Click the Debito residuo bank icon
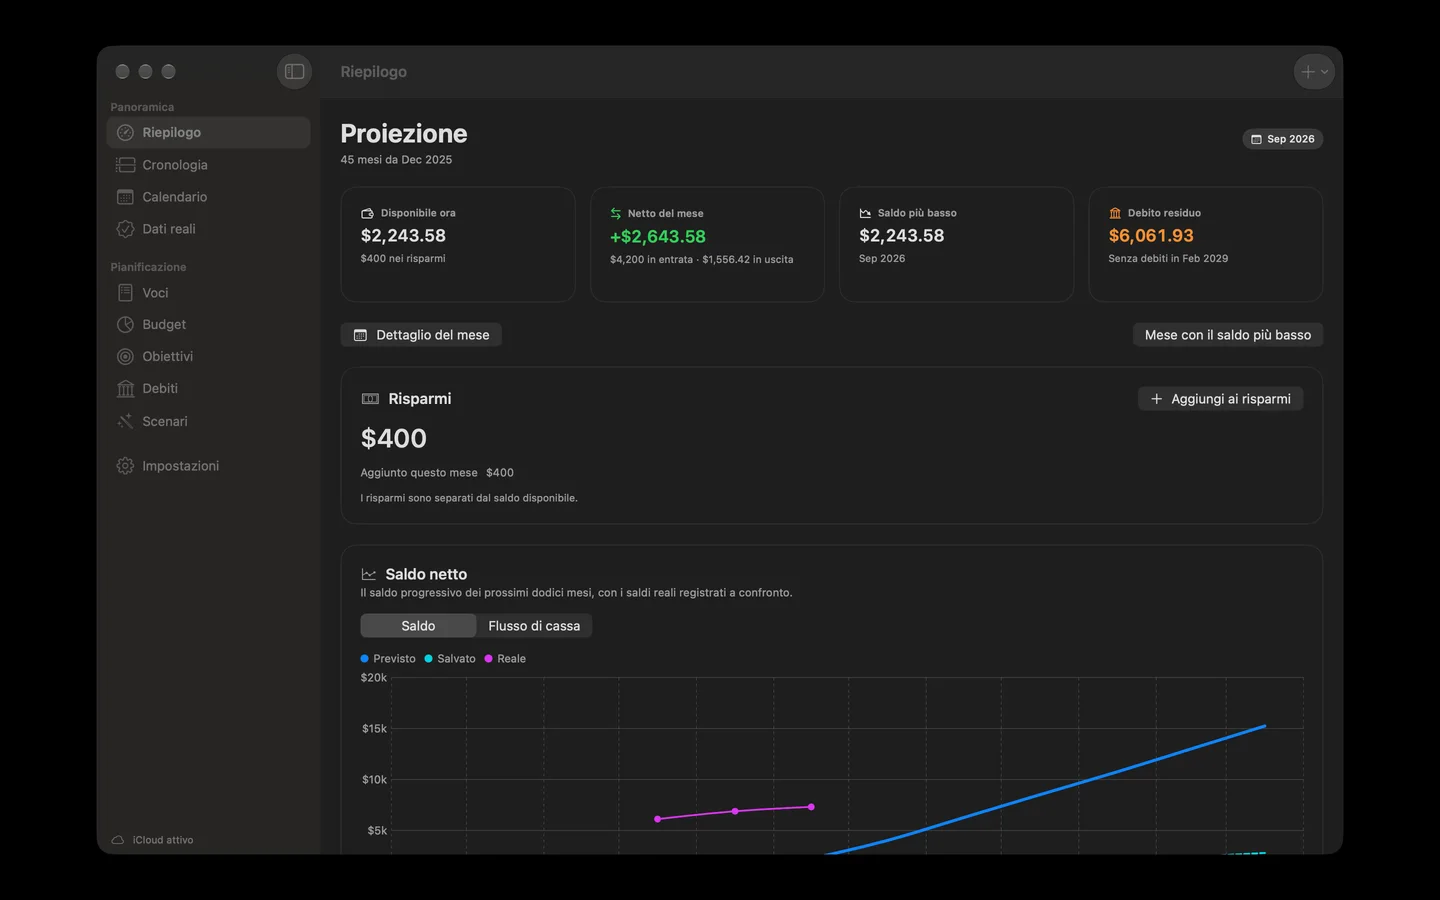1440x900 pixels. click(x=1115, y=213)
